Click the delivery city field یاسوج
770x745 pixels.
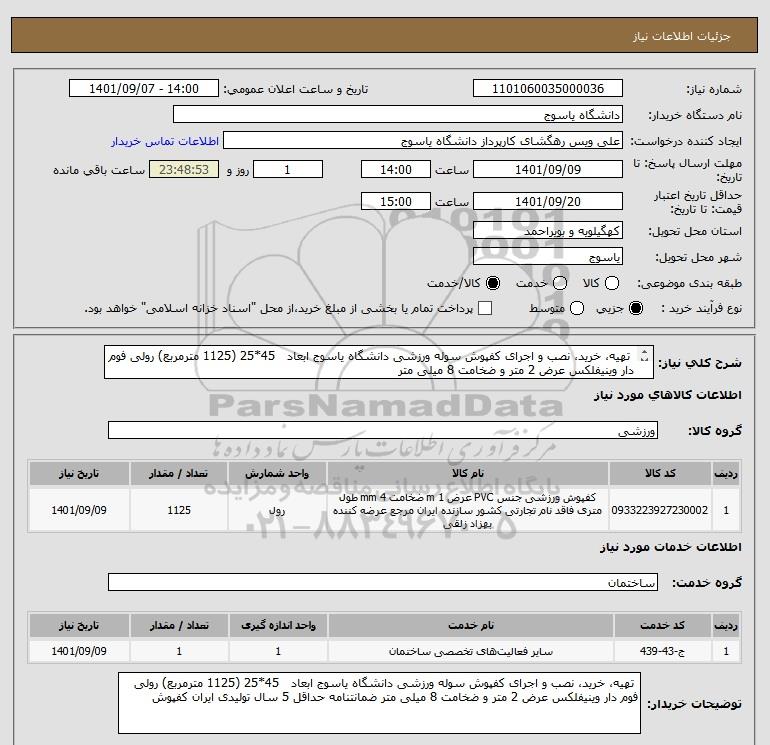[x=548, y=257]
